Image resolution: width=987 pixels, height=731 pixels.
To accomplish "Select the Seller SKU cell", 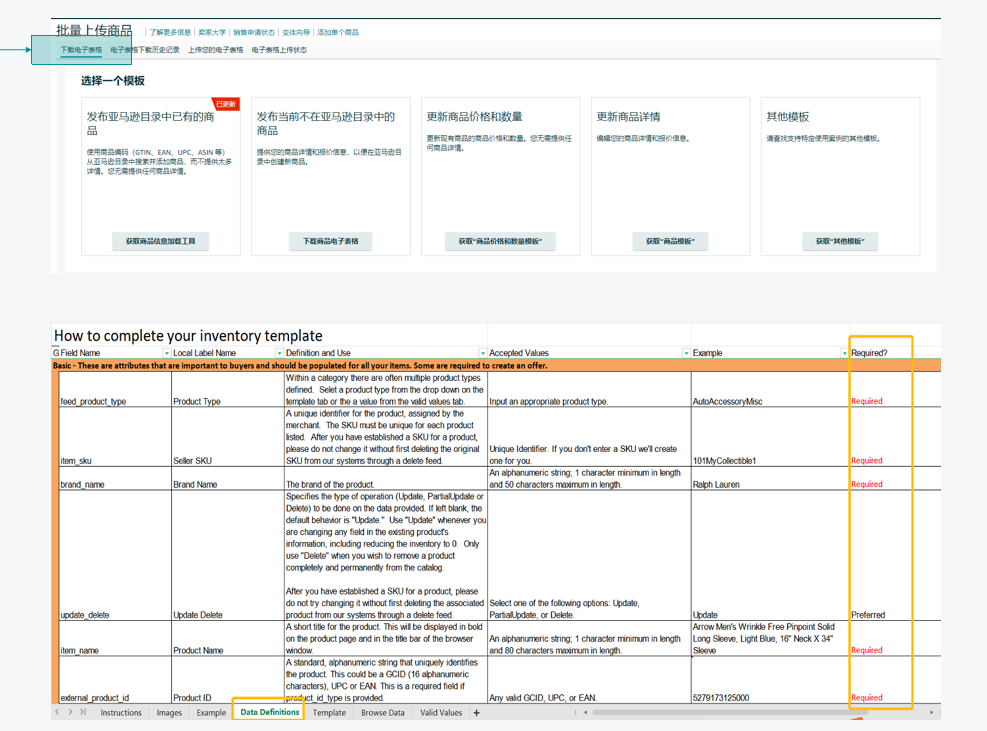I will (228, 437).
